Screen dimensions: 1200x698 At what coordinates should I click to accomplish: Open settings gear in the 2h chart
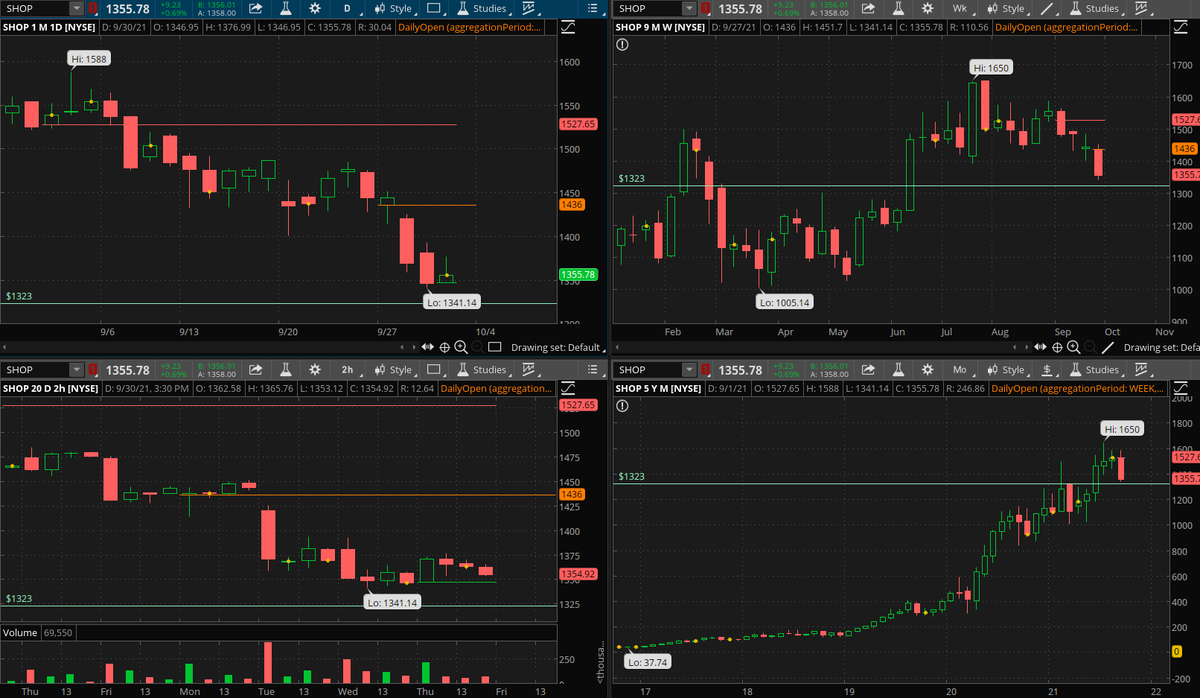(314, 370)
